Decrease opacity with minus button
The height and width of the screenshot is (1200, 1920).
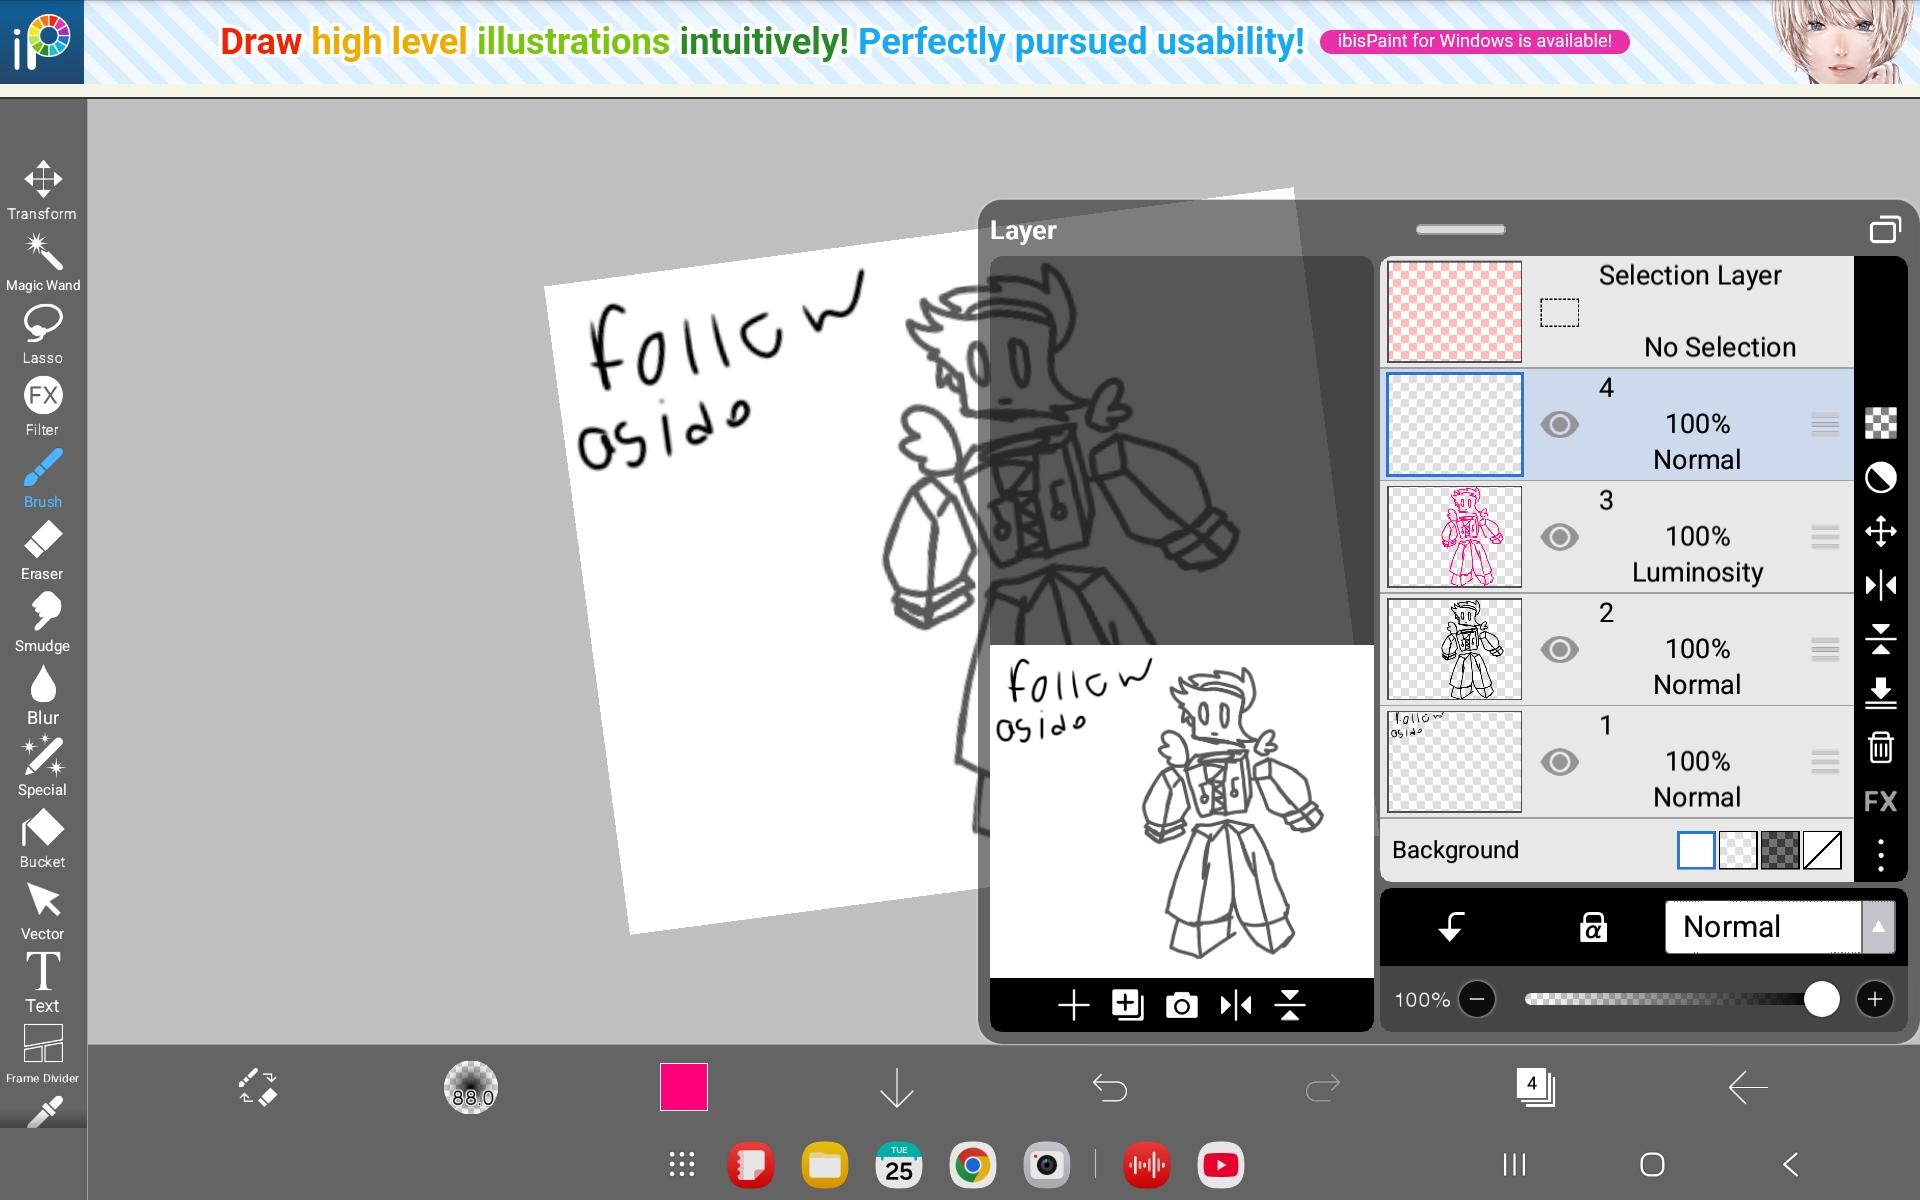coord(1477,999)
